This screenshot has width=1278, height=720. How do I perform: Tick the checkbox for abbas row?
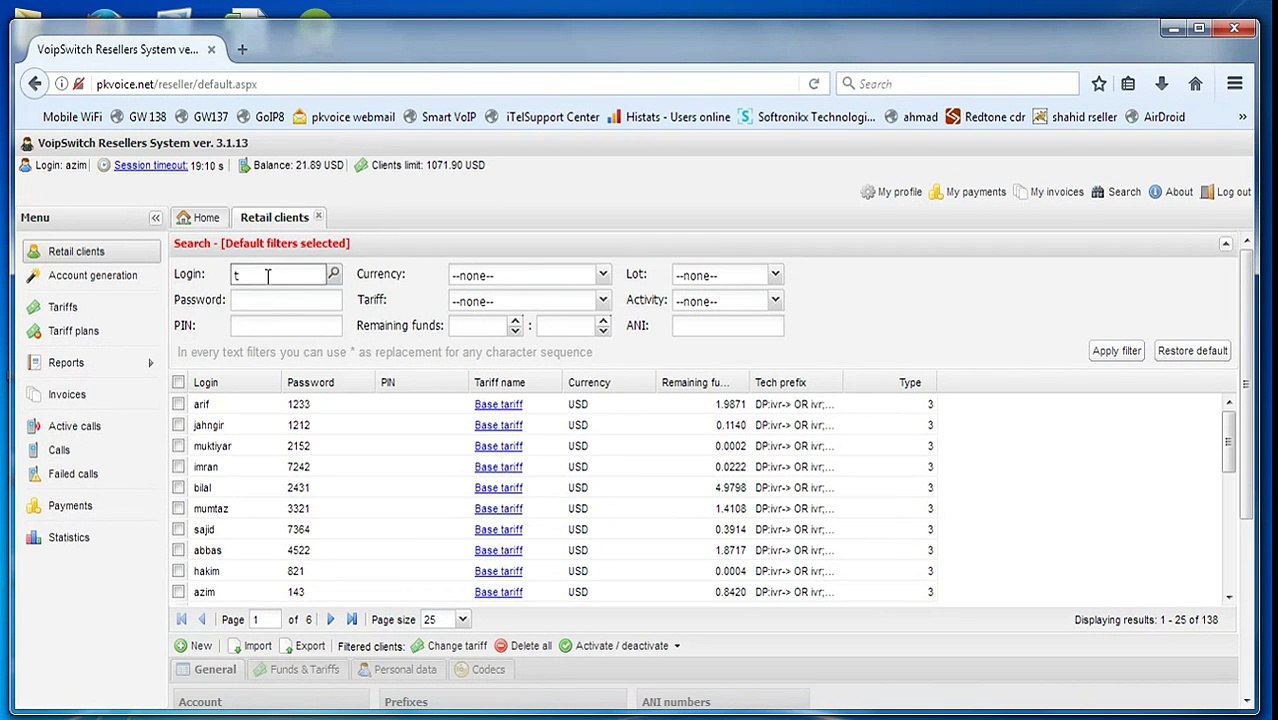pos(178,551)
